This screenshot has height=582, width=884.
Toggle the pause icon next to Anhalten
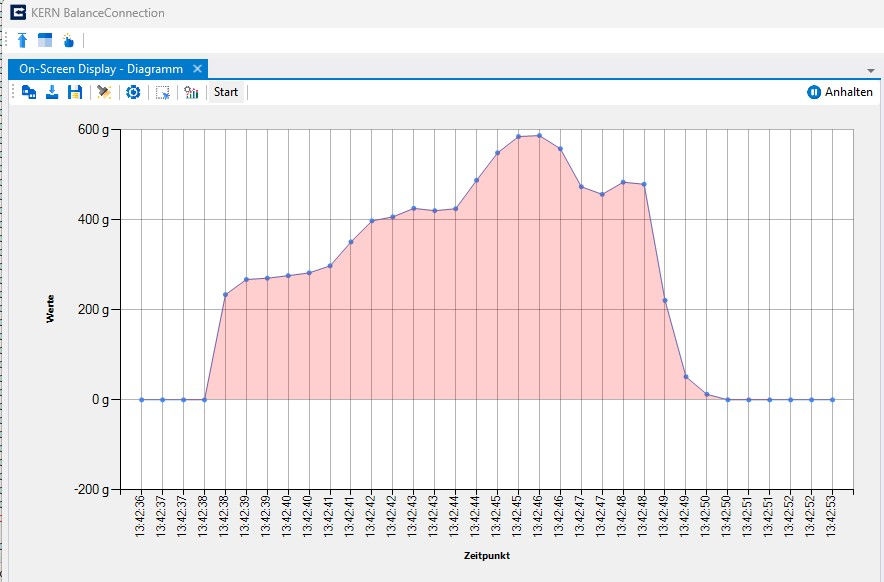click(812, 91)
